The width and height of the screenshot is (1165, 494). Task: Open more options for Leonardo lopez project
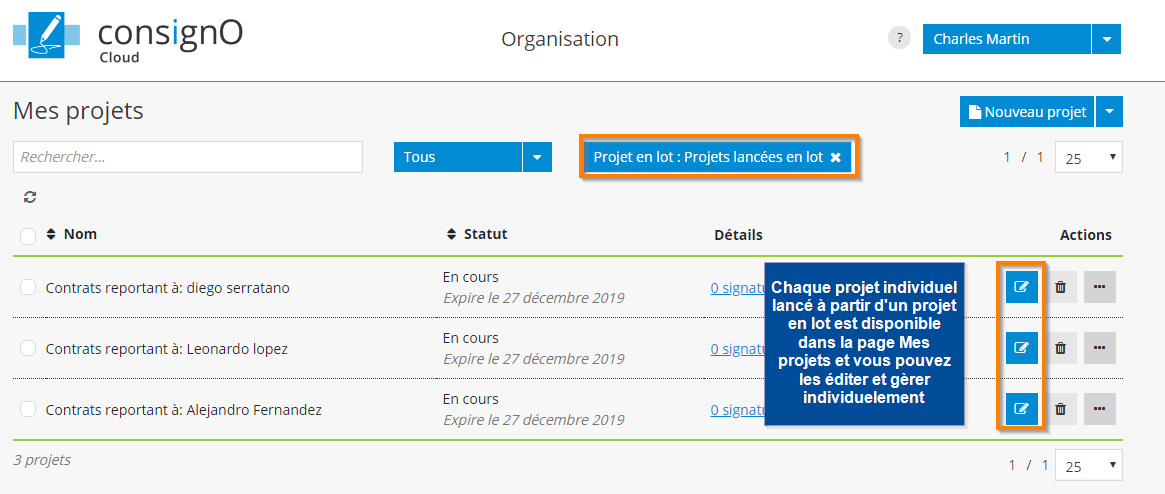[x=1099, y=348]
